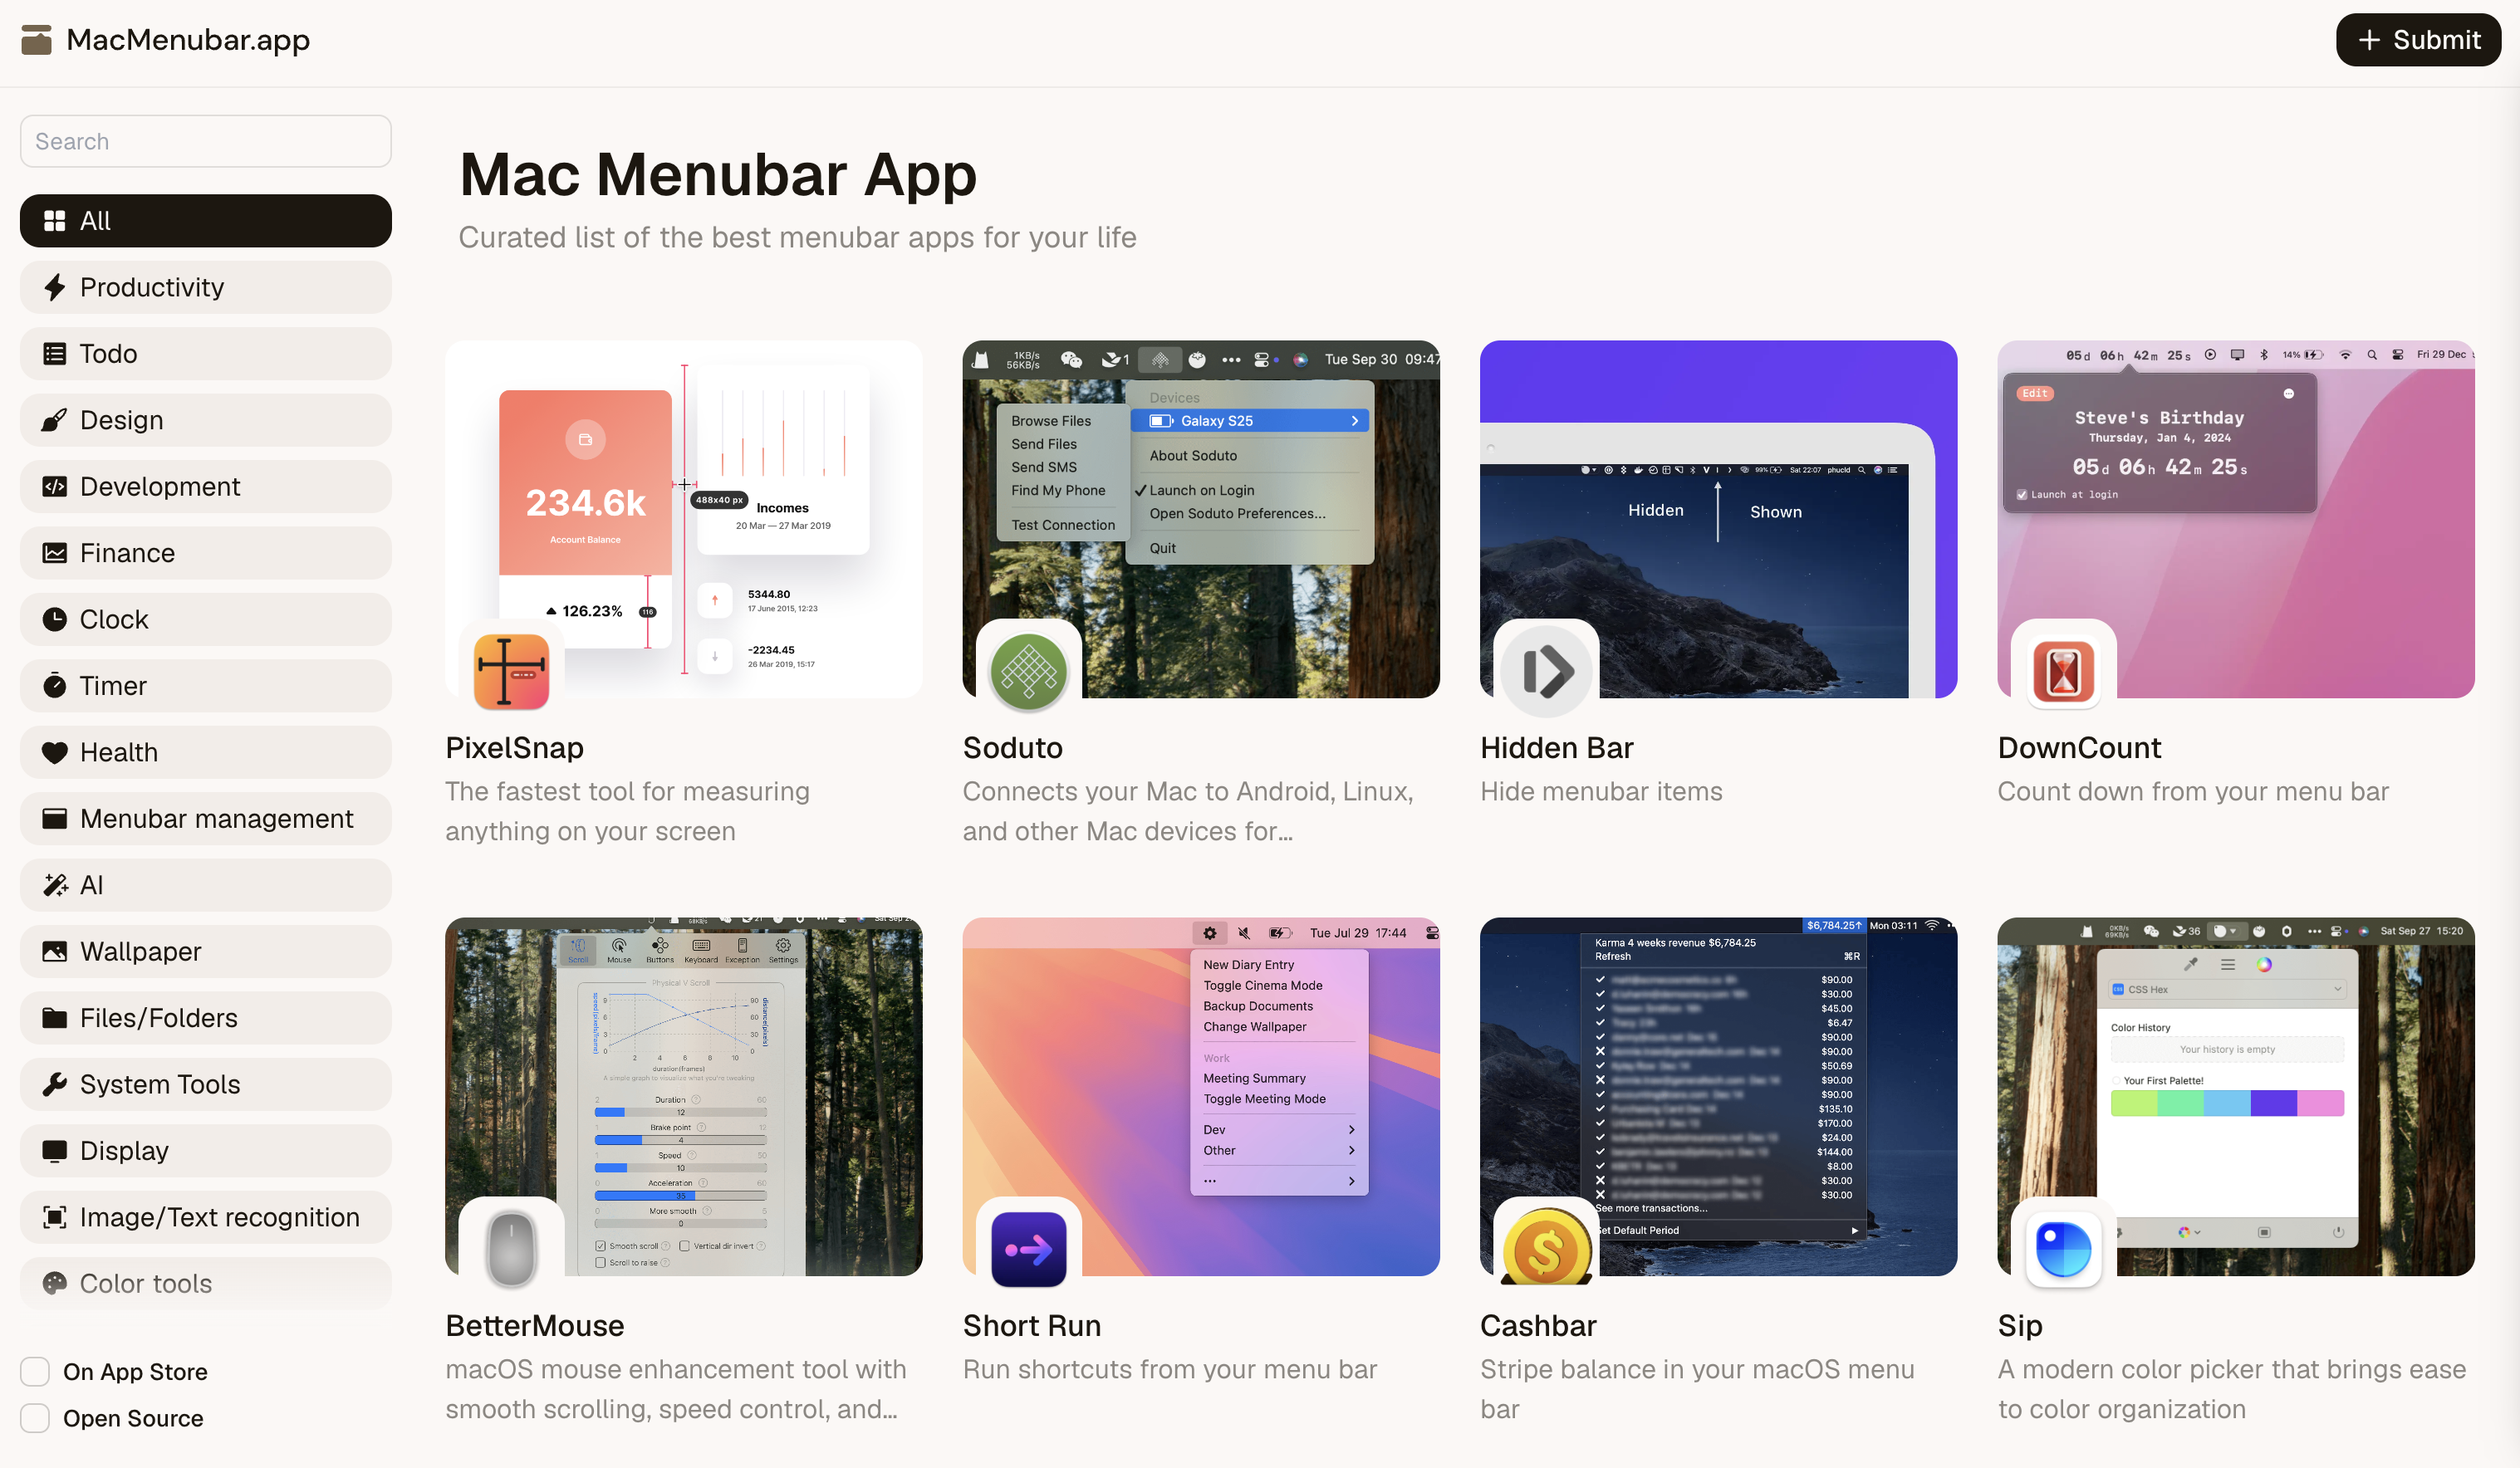Viewport: 2520px width, 1468px height.
Task: Click the Soduto green app icon
Action: (1028, 671)
